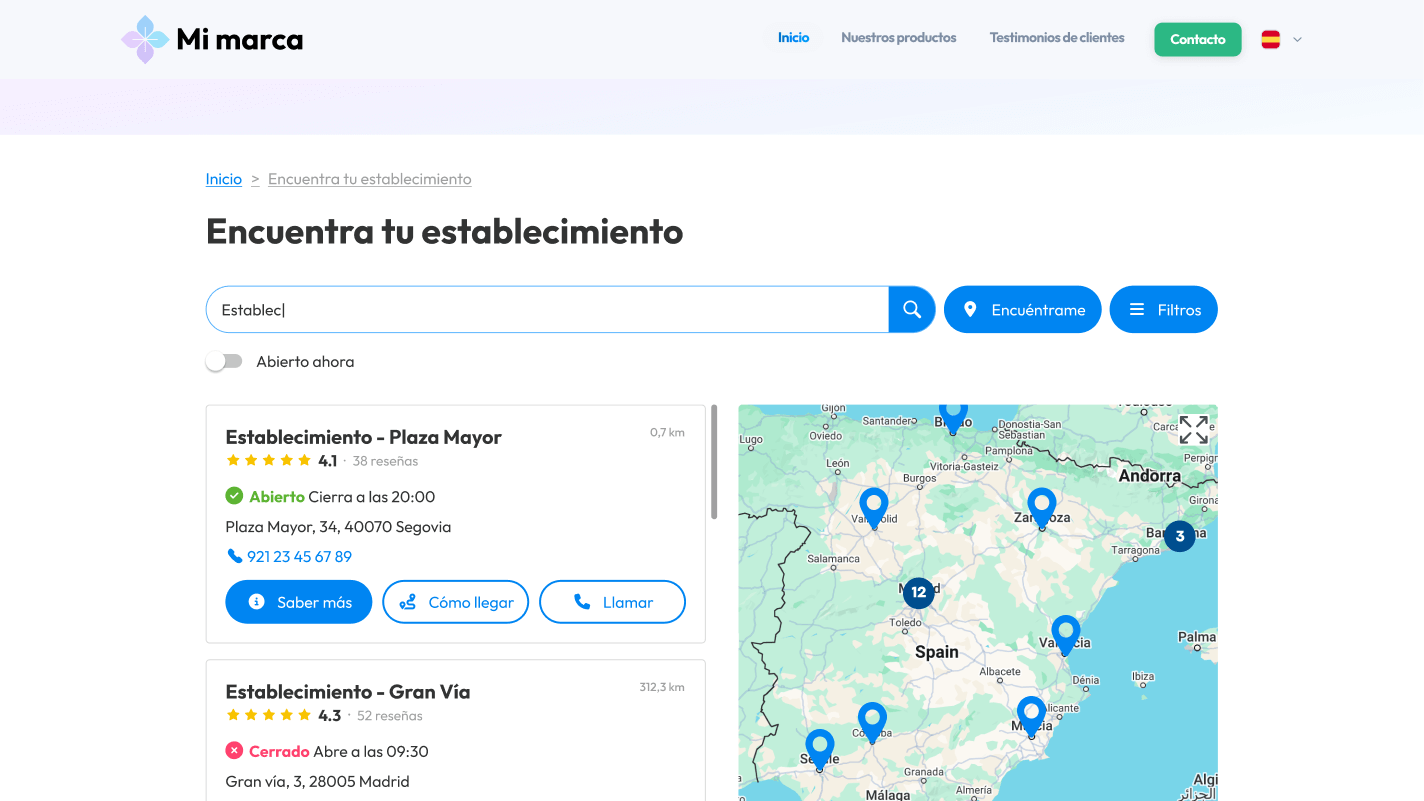Click the map pin over Córdoba
The height and width of the screenshot is (801, 1424).
pos(872,722)
